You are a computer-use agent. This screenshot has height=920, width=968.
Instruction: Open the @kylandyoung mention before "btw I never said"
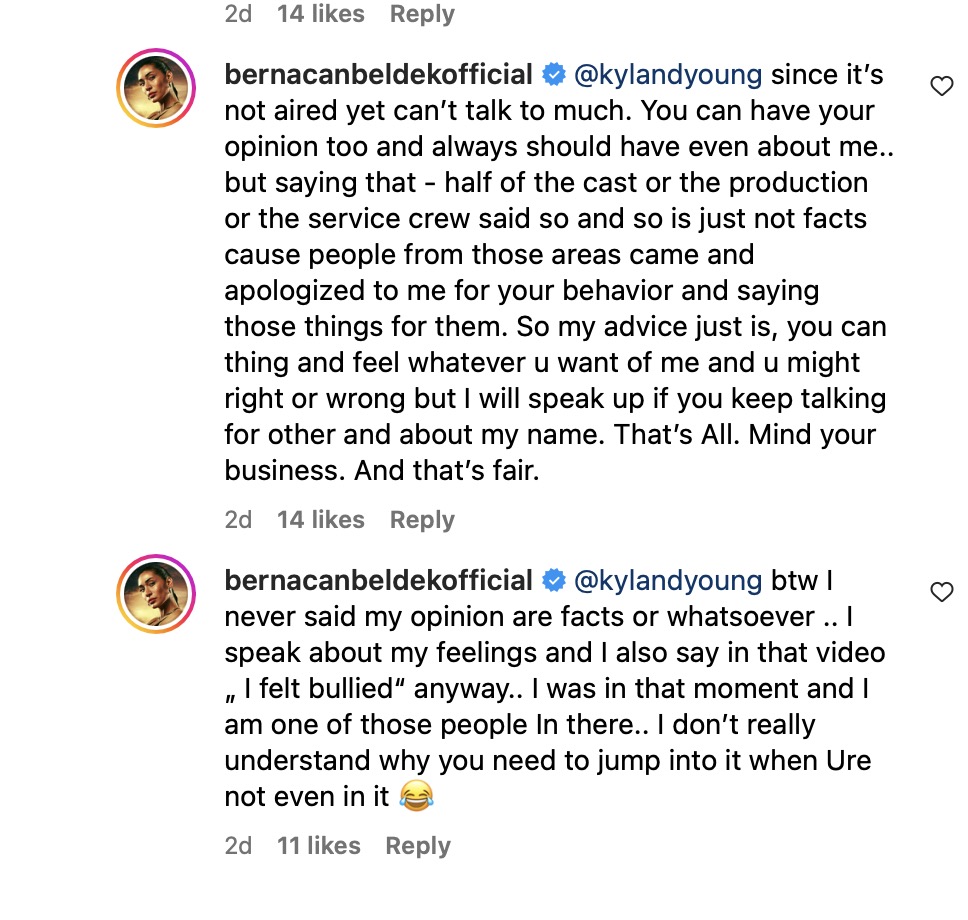(x=669, y=581)
